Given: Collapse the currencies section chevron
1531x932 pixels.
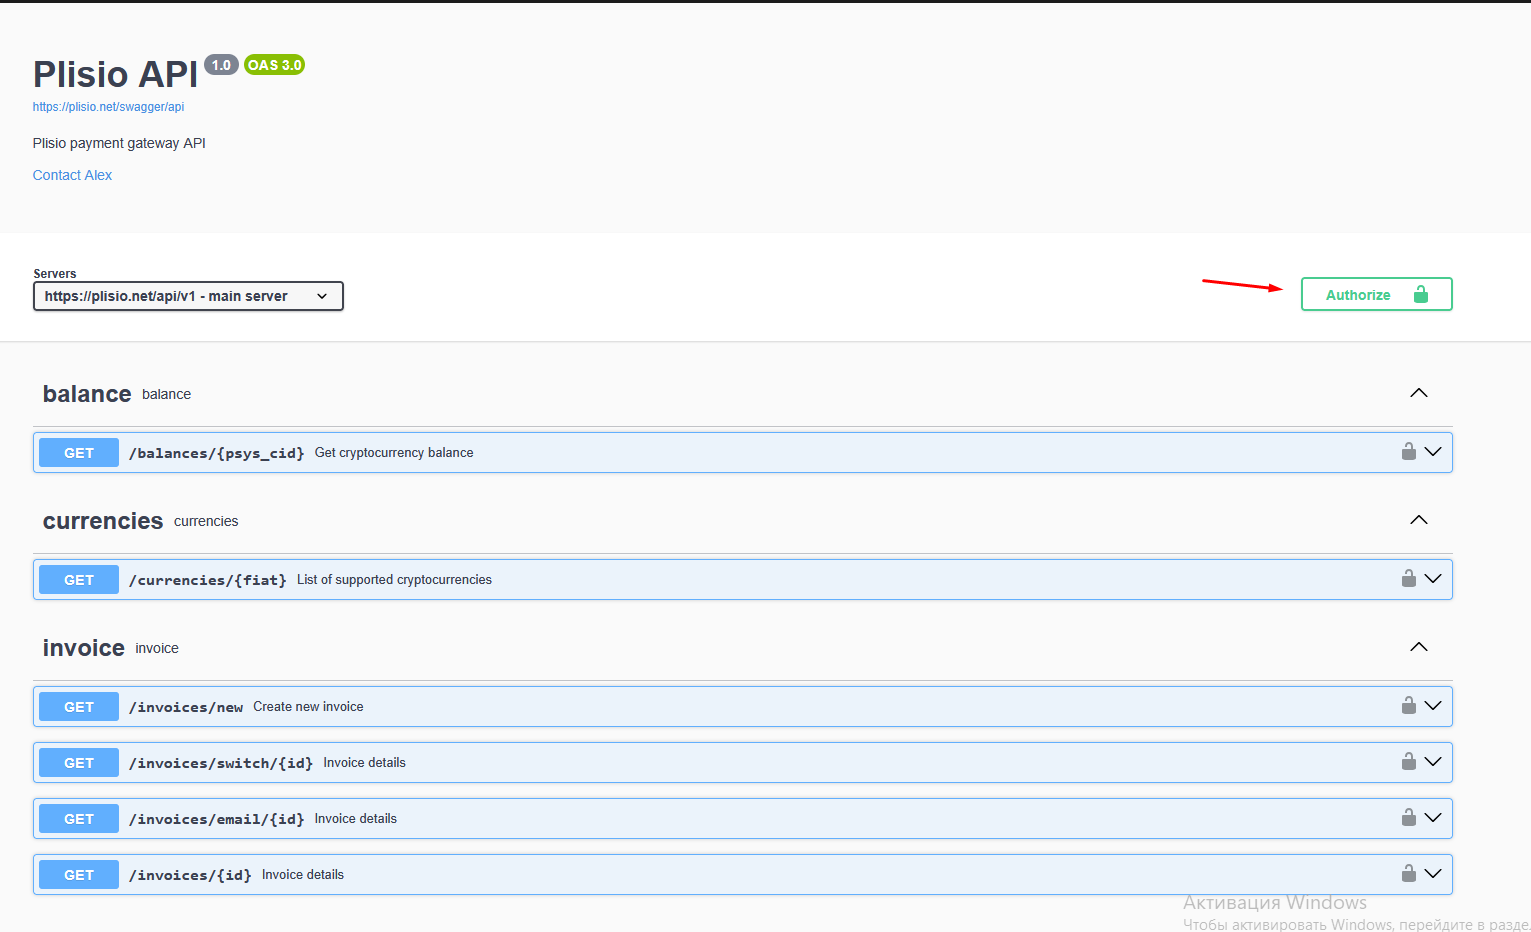Looking at the screenshot, I should point(1419,520).
